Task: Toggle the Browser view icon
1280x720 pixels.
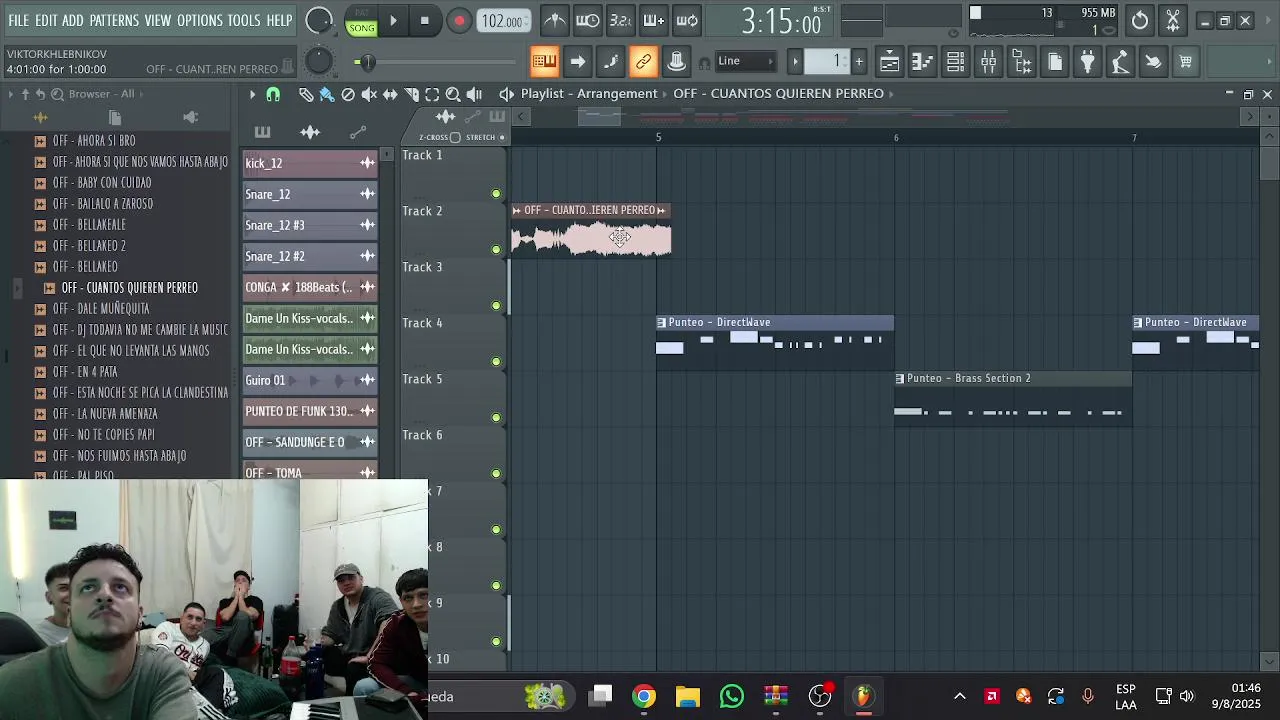Action: [1021, 62]
